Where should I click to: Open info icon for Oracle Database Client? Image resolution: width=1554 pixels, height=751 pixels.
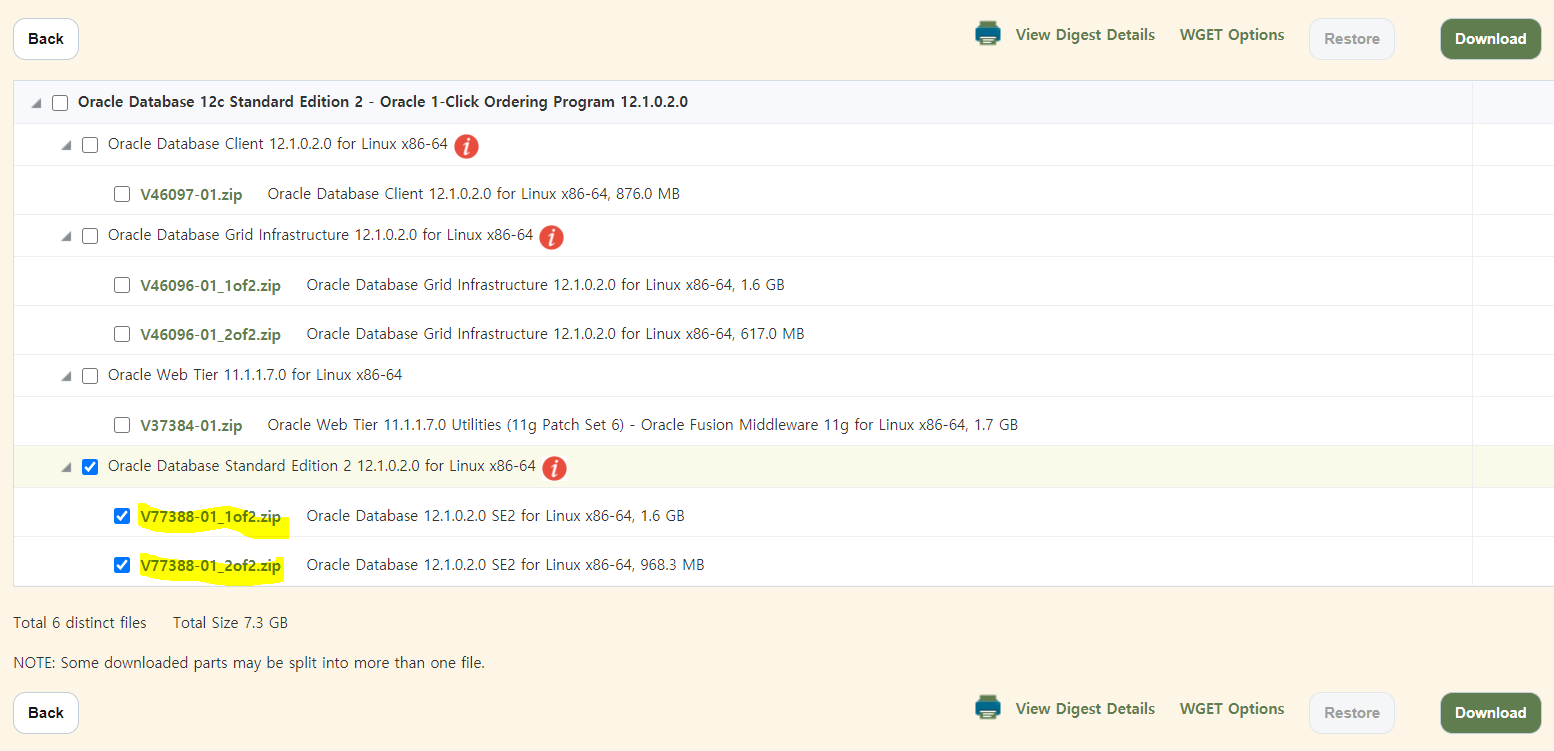(x=466, y=146)
